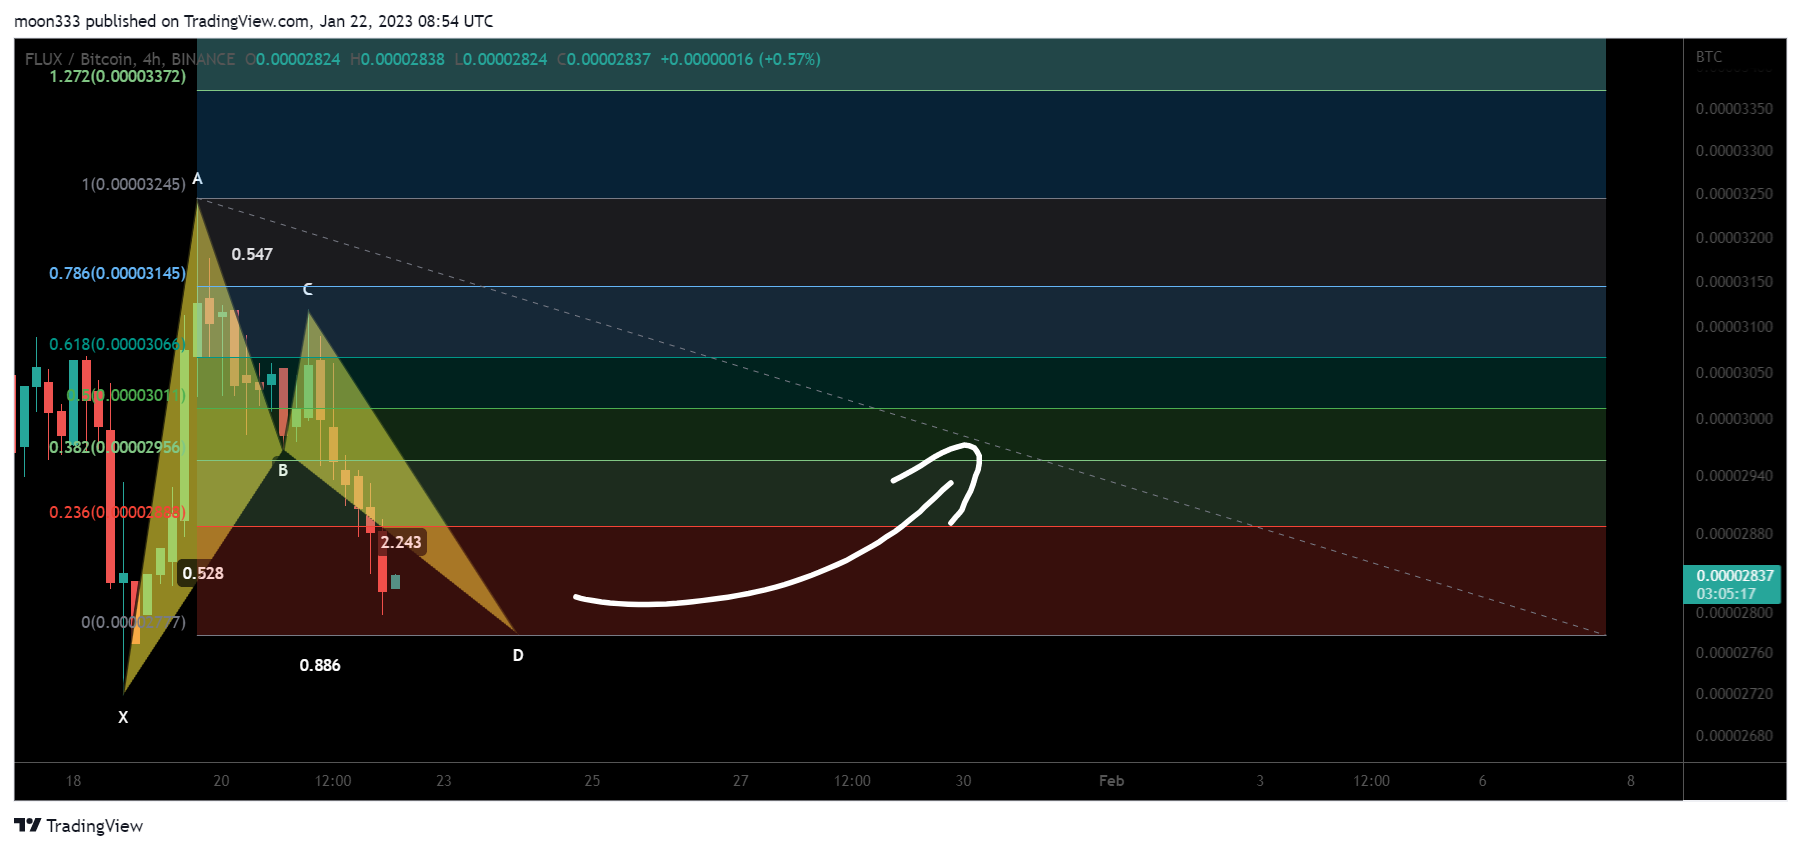Click the 18 date on time axis

[x=73, y=780]
